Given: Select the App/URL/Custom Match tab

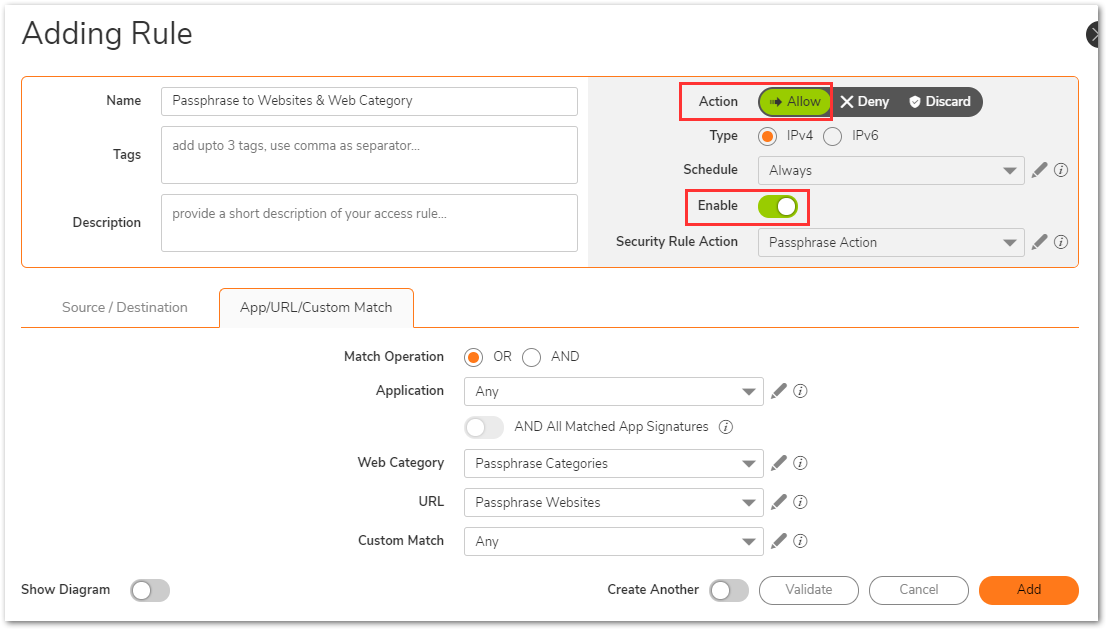Looking at the screenshot, I should point(316,308).
